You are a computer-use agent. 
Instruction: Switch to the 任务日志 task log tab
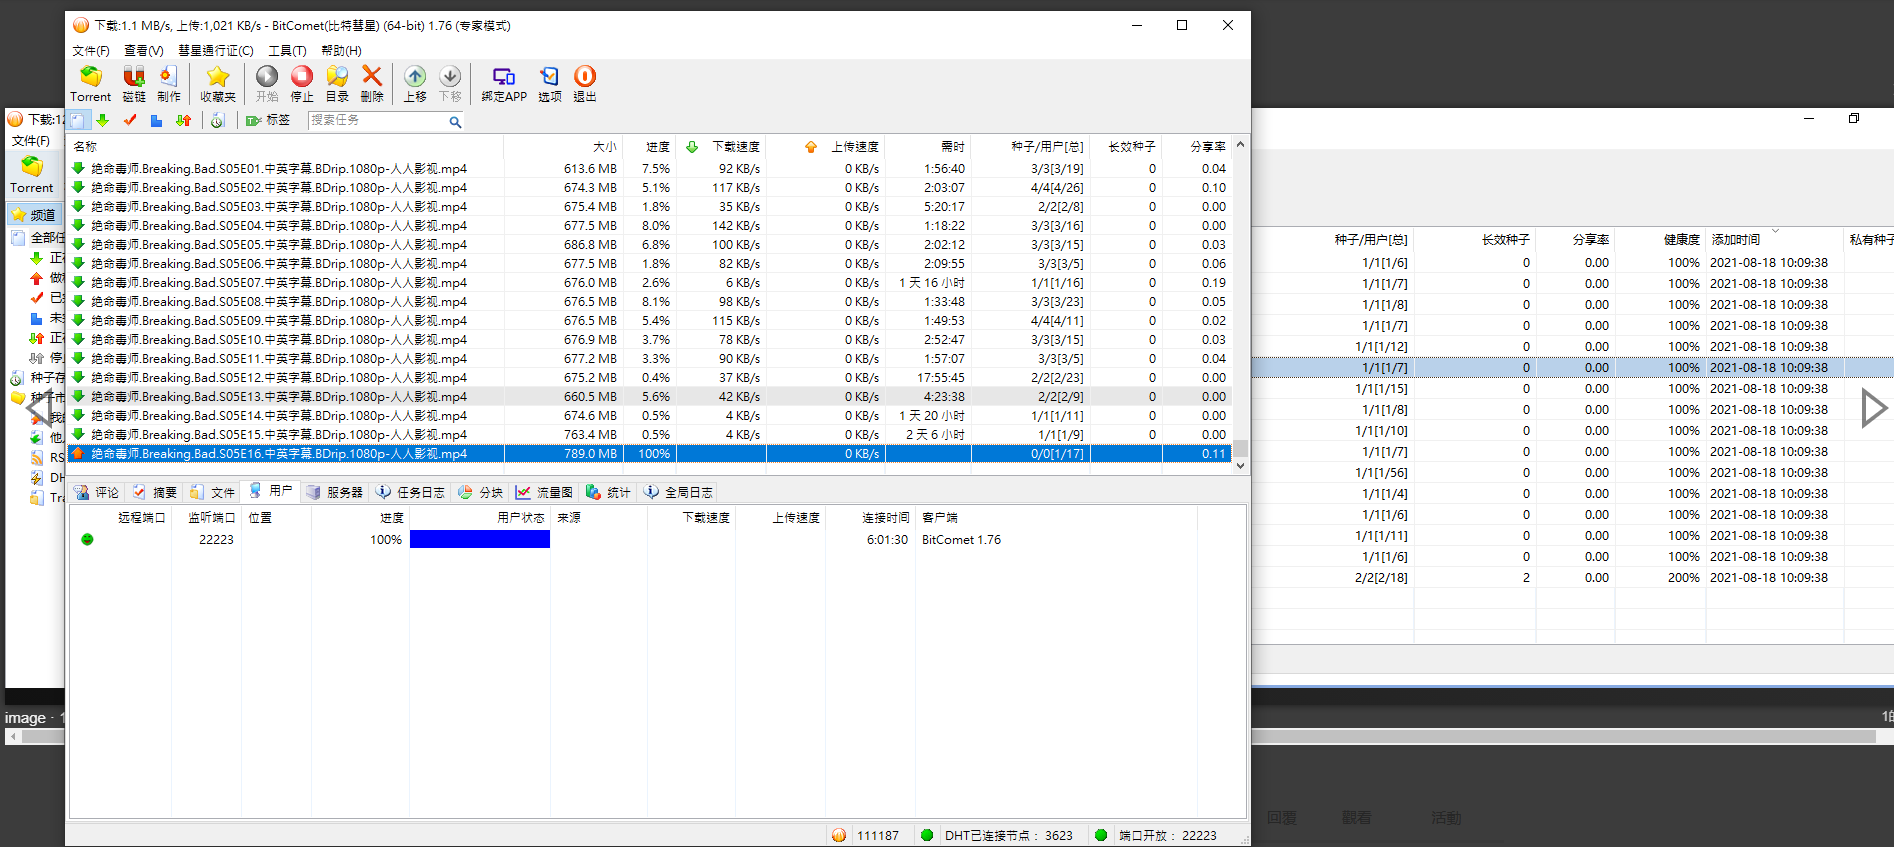[411, 492]
